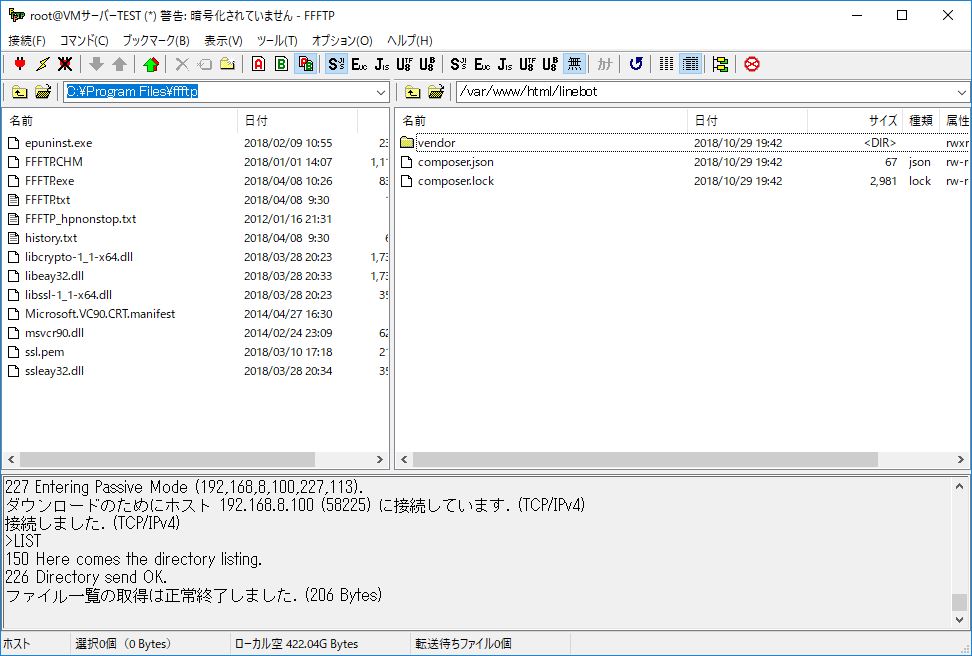Select ASCII transfer mode
The height and width of the screenshot is (656, 972).
click(258, 63)
